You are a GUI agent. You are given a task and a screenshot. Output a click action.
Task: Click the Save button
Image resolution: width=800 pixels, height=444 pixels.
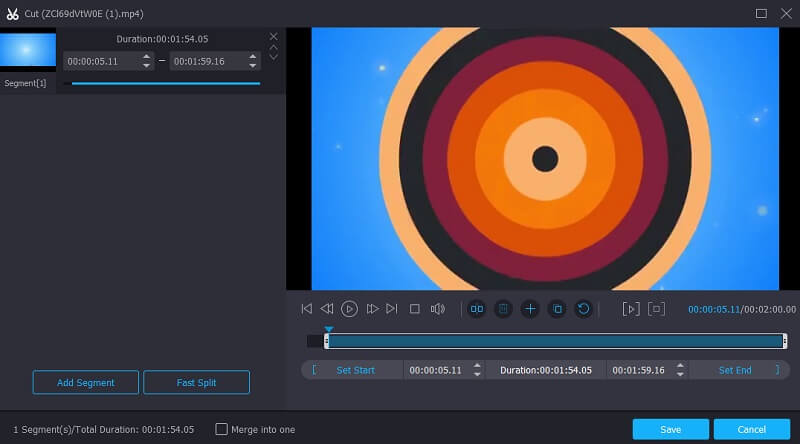[670, 429]
